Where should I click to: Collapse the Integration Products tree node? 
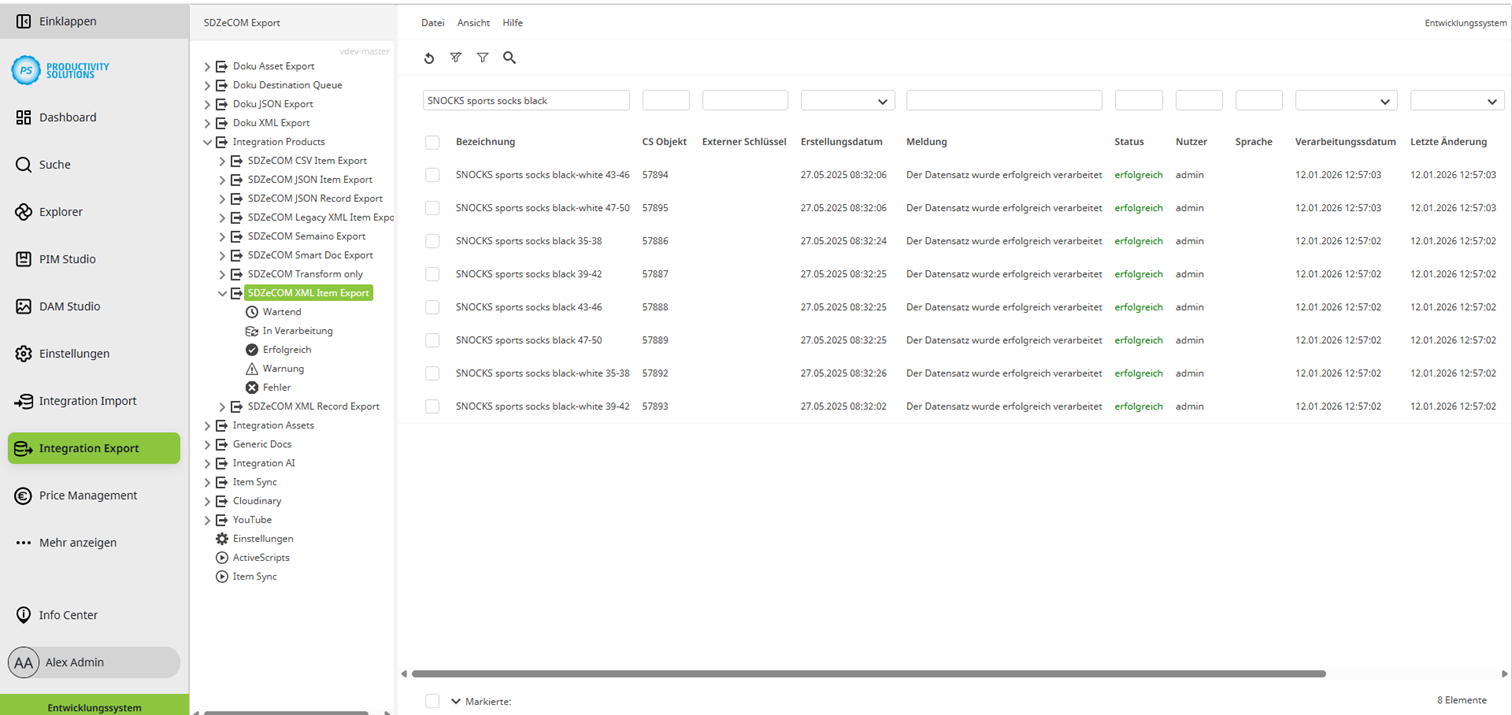[208, 141]
